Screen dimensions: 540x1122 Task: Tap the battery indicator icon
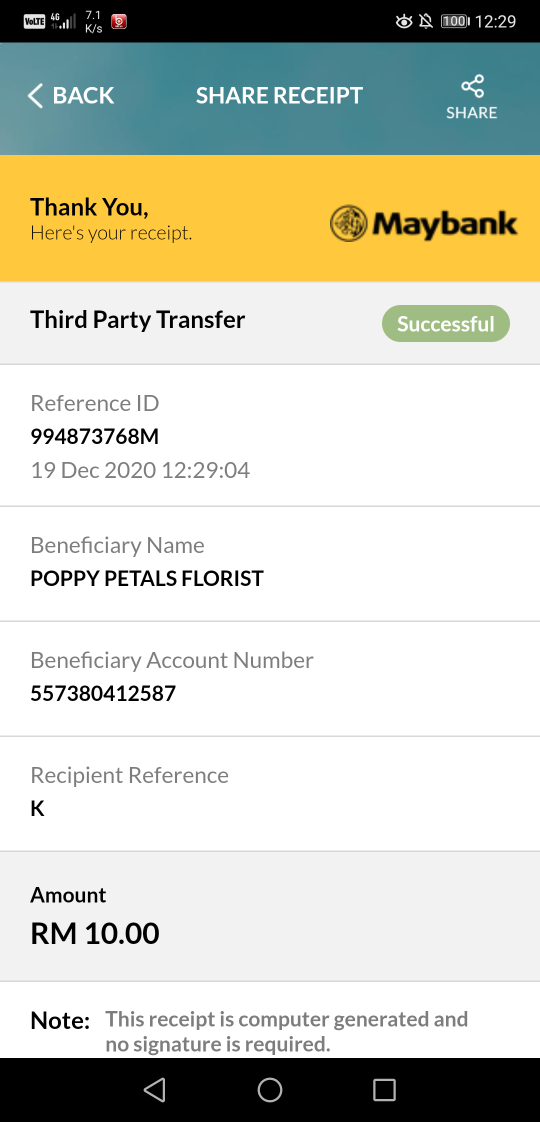click(x=455, y=21)
